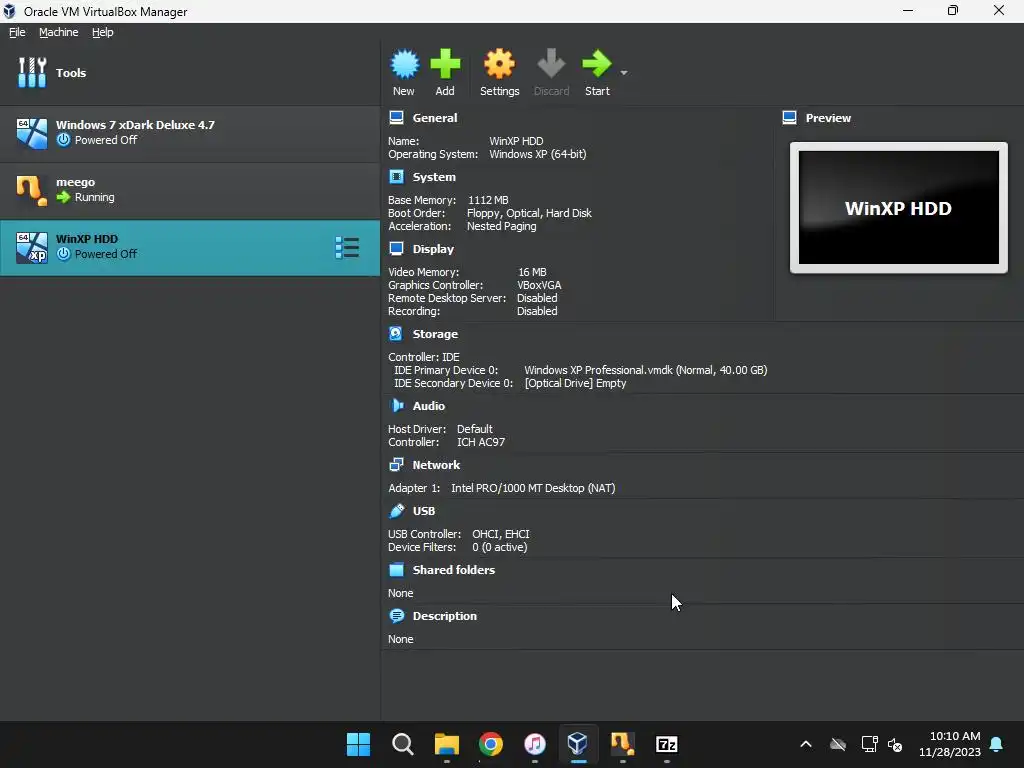Screen dimensions: 1024x768
Task: Click the Description section speech icon
Action: [396, 616]
